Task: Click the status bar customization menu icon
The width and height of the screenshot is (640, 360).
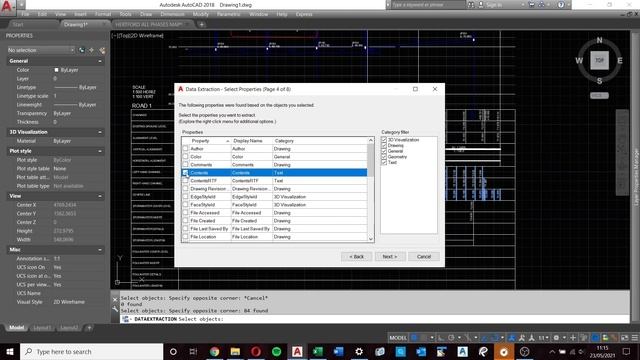Action: click(634, 338)
